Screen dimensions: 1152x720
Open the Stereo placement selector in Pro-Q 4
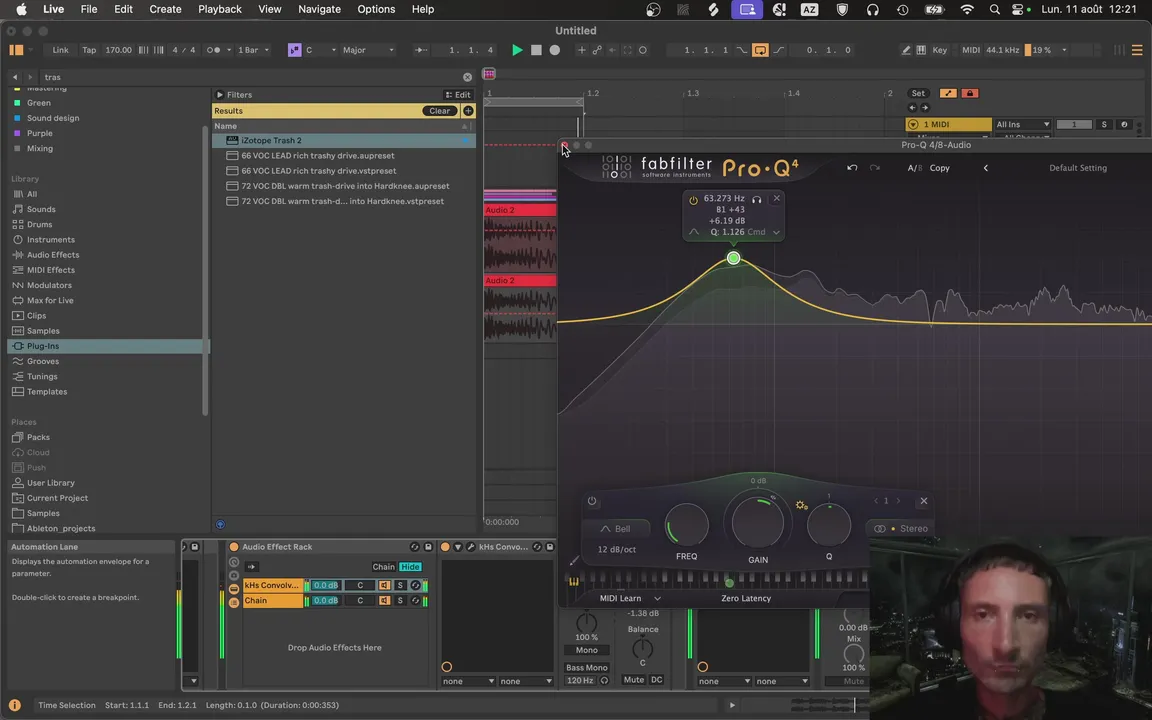point(901,529)
